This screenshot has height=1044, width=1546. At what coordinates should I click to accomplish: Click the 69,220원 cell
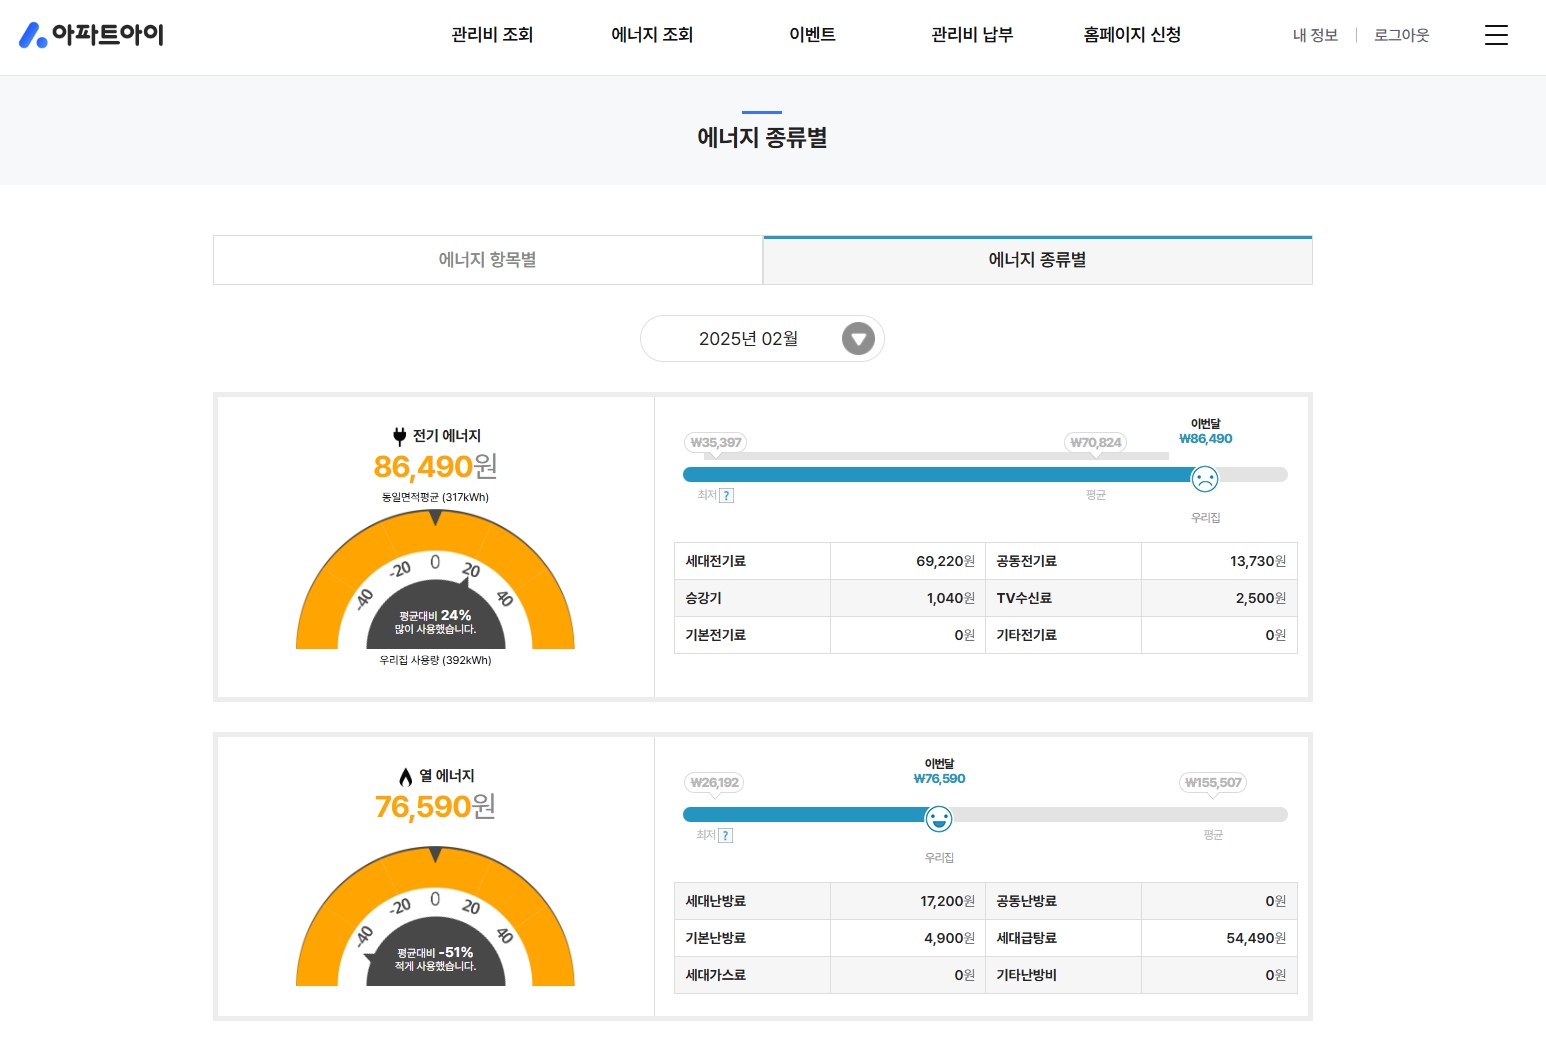[x=908, y=561]
